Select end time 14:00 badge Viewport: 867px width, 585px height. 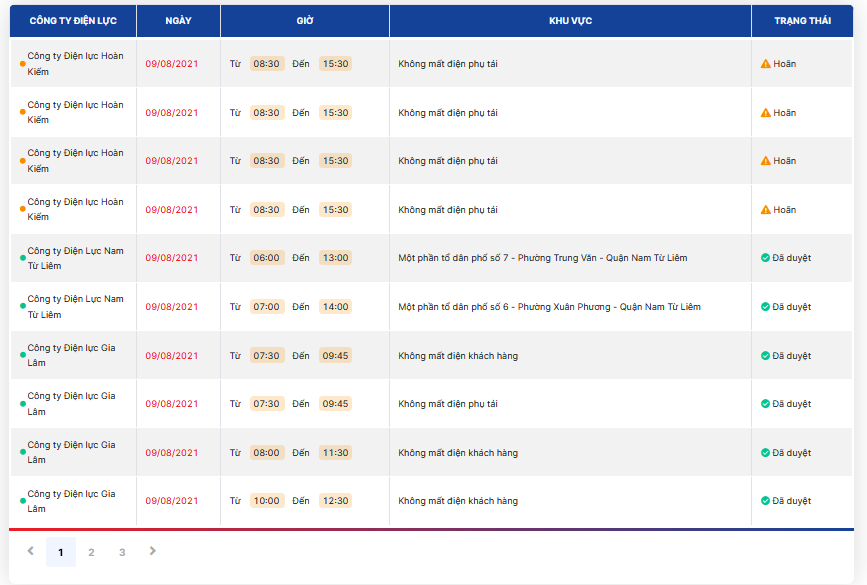click(336, 307)
